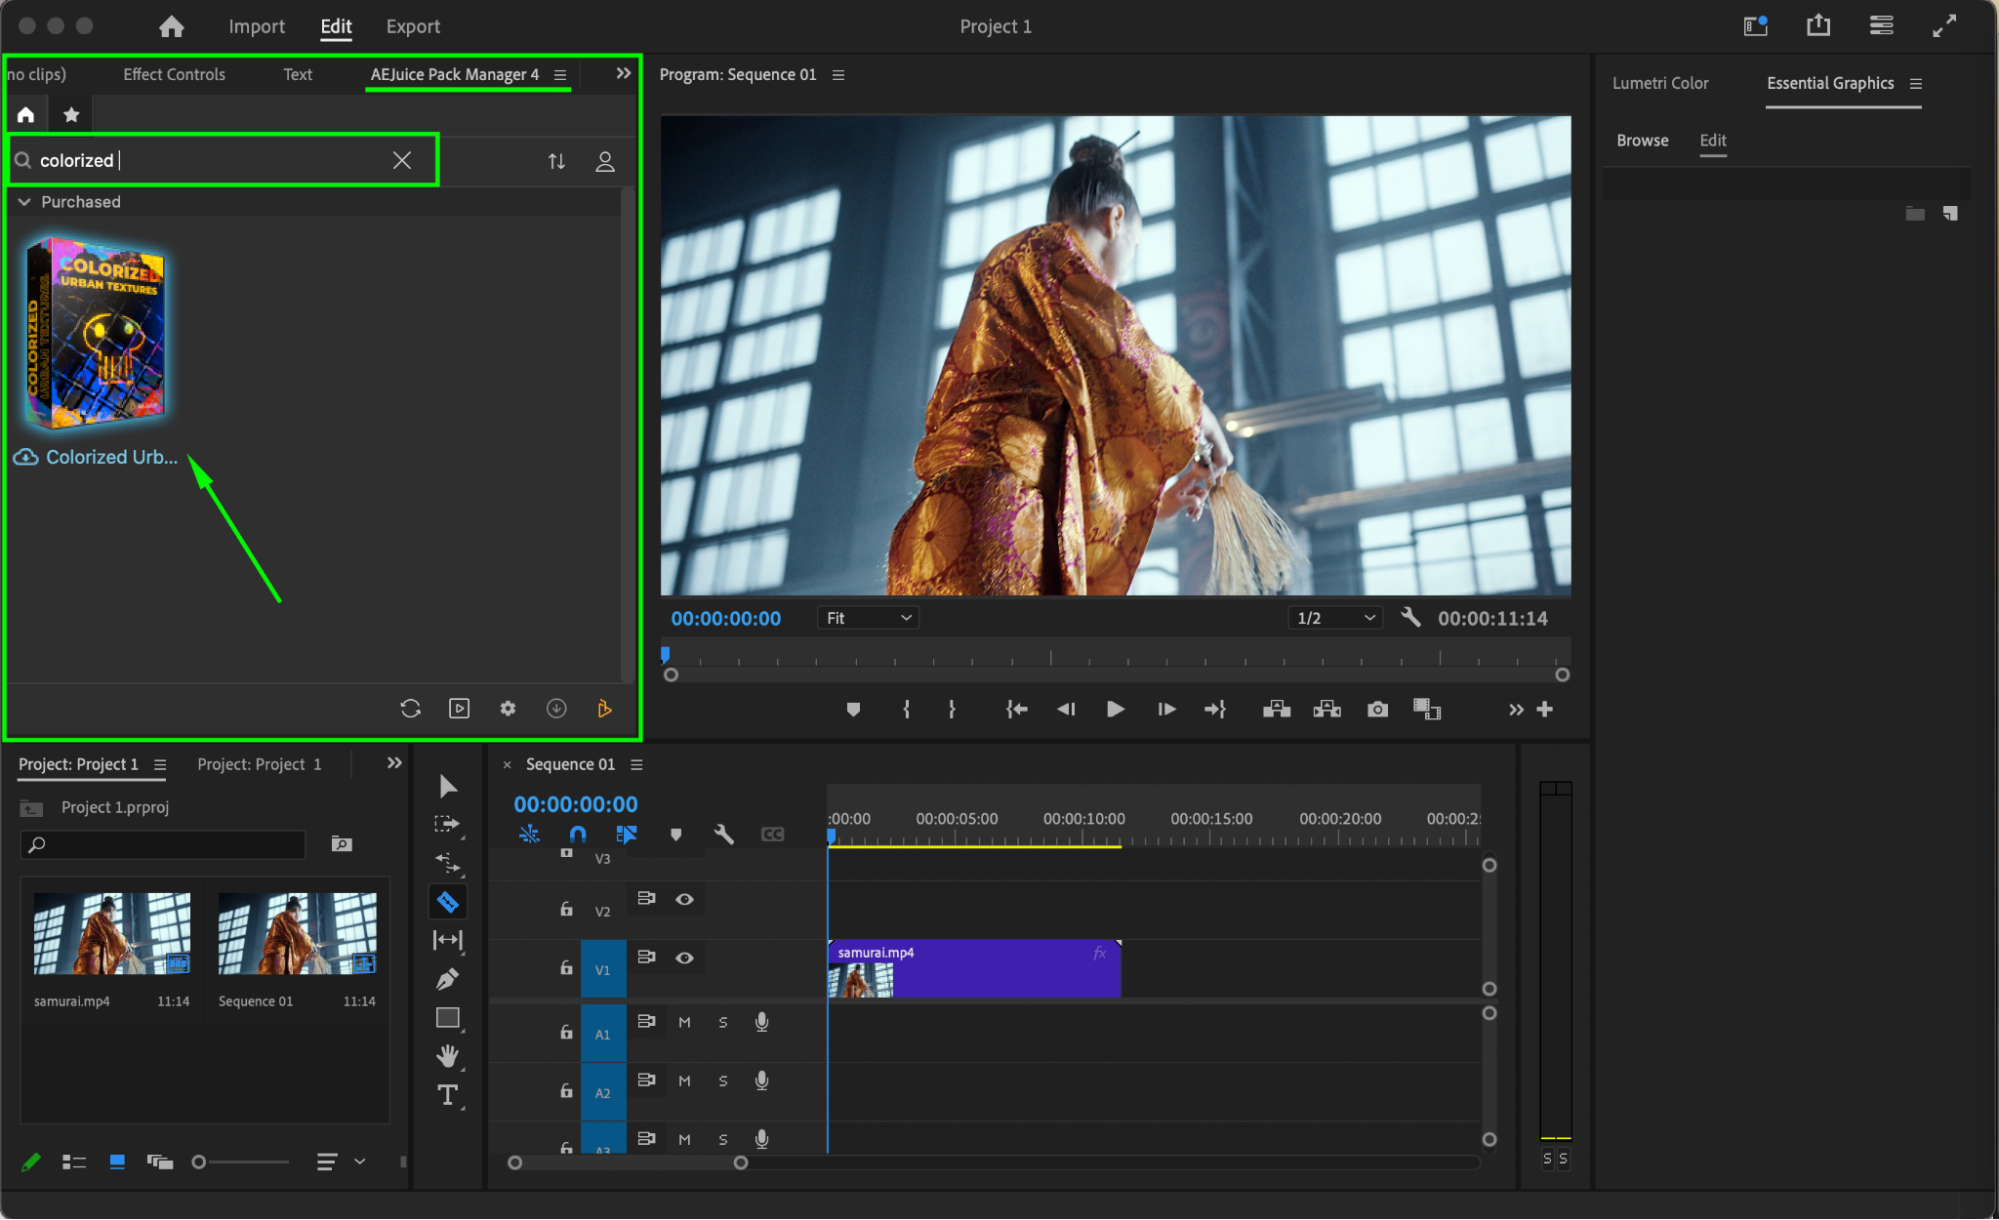Toggle snap in timeline magnet icon
This screenshot has width=1999, height=1220.
point(578,834)
